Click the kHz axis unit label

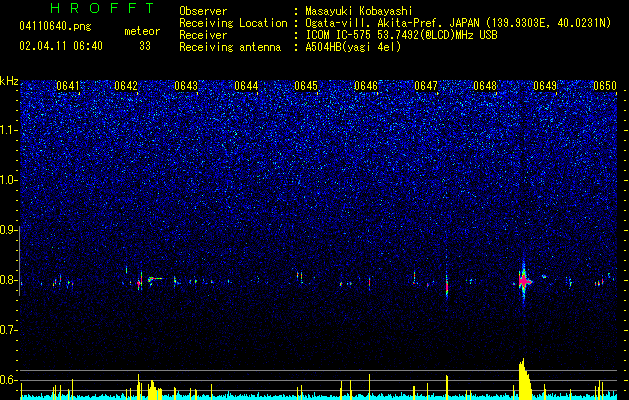pyautogui.click(x=9, y=81)
